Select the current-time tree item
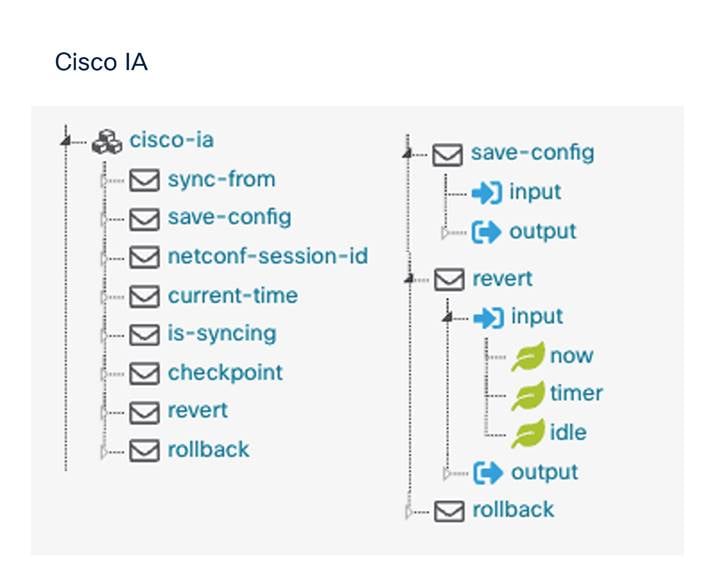Viewport: 720px width, 579px height. 233,296
